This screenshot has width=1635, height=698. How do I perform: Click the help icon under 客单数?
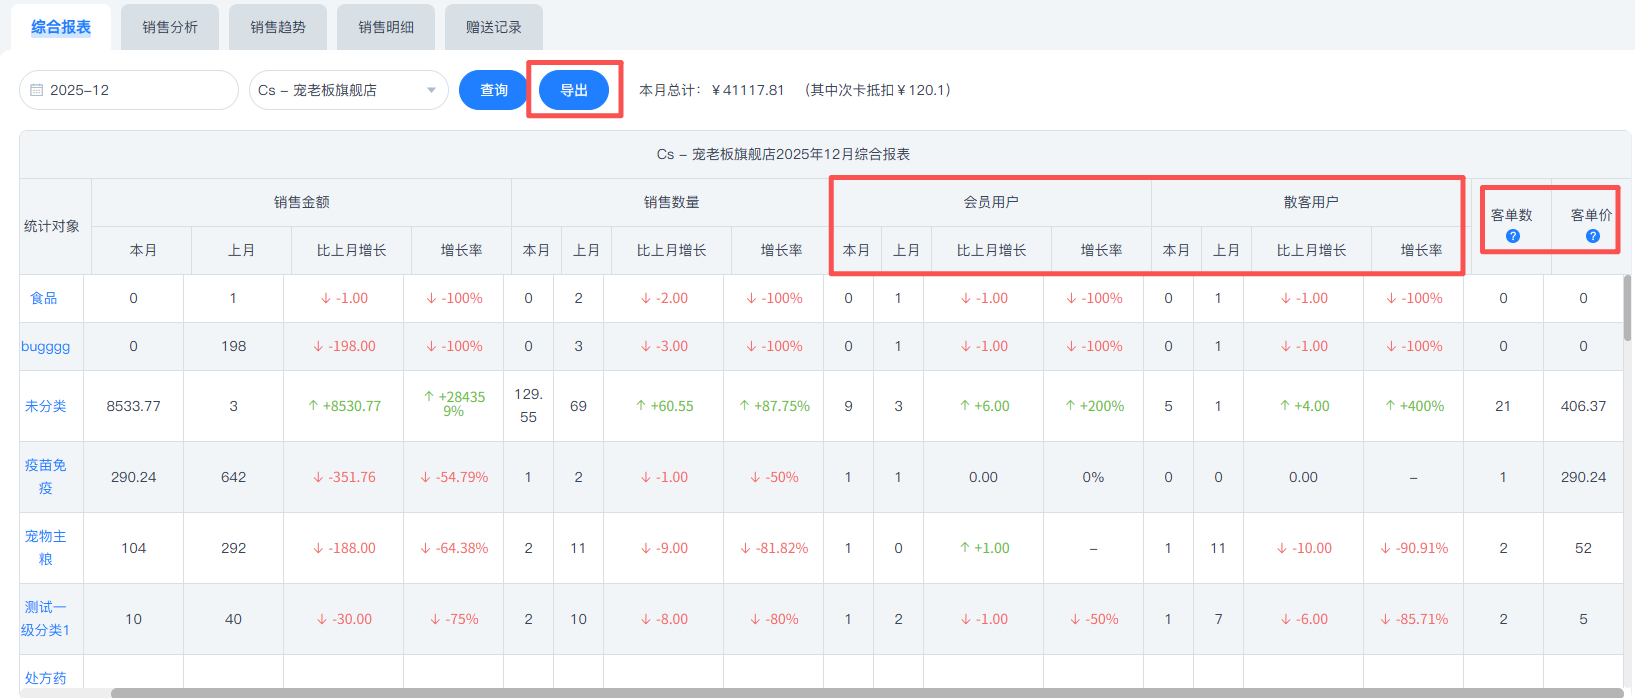[x=1512, y=236]
